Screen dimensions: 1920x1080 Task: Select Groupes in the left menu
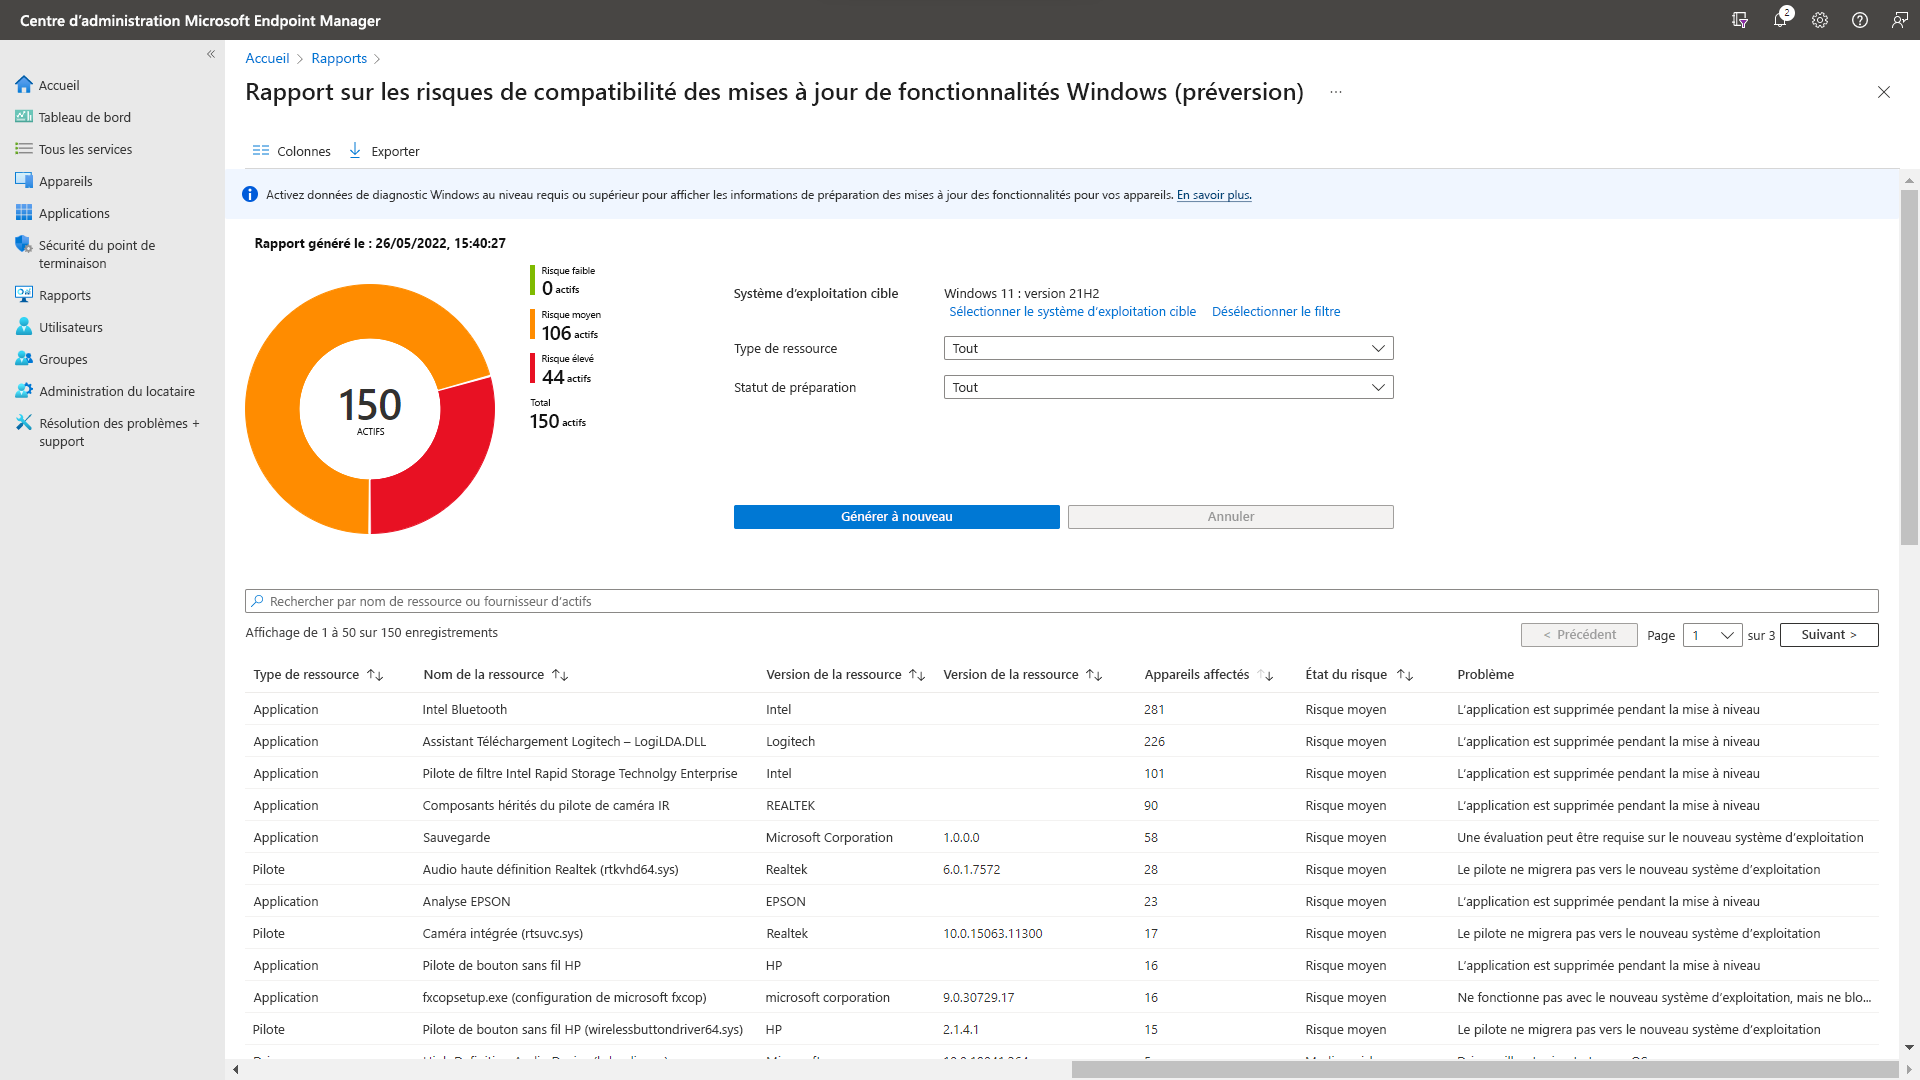point(63,359)
